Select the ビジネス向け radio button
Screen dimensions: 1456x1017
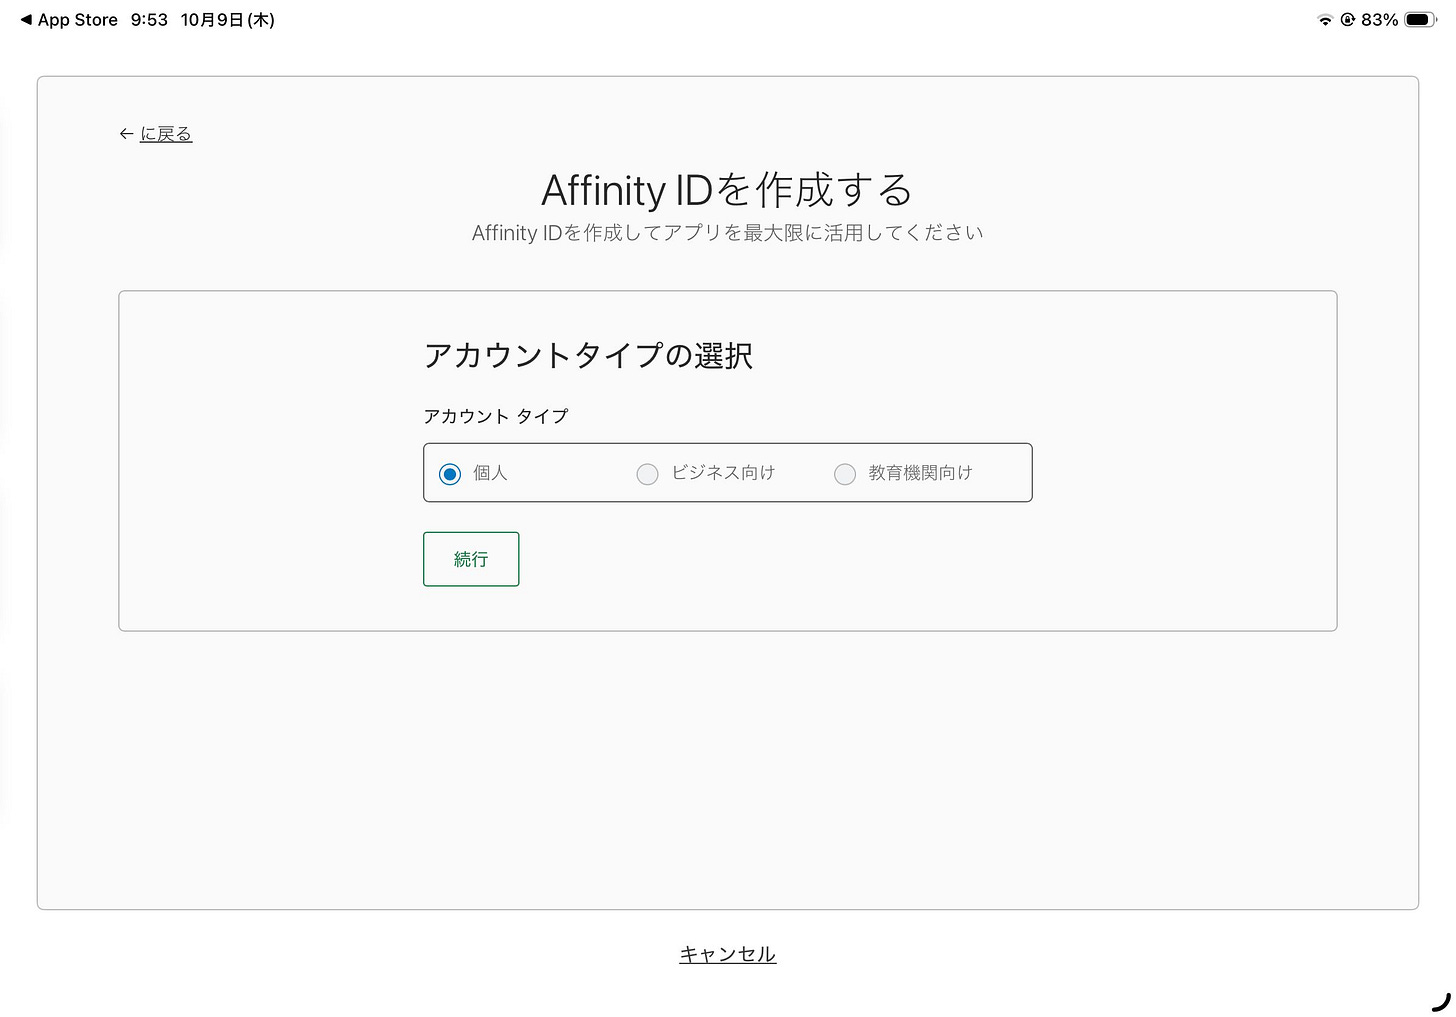pos(648,474)
